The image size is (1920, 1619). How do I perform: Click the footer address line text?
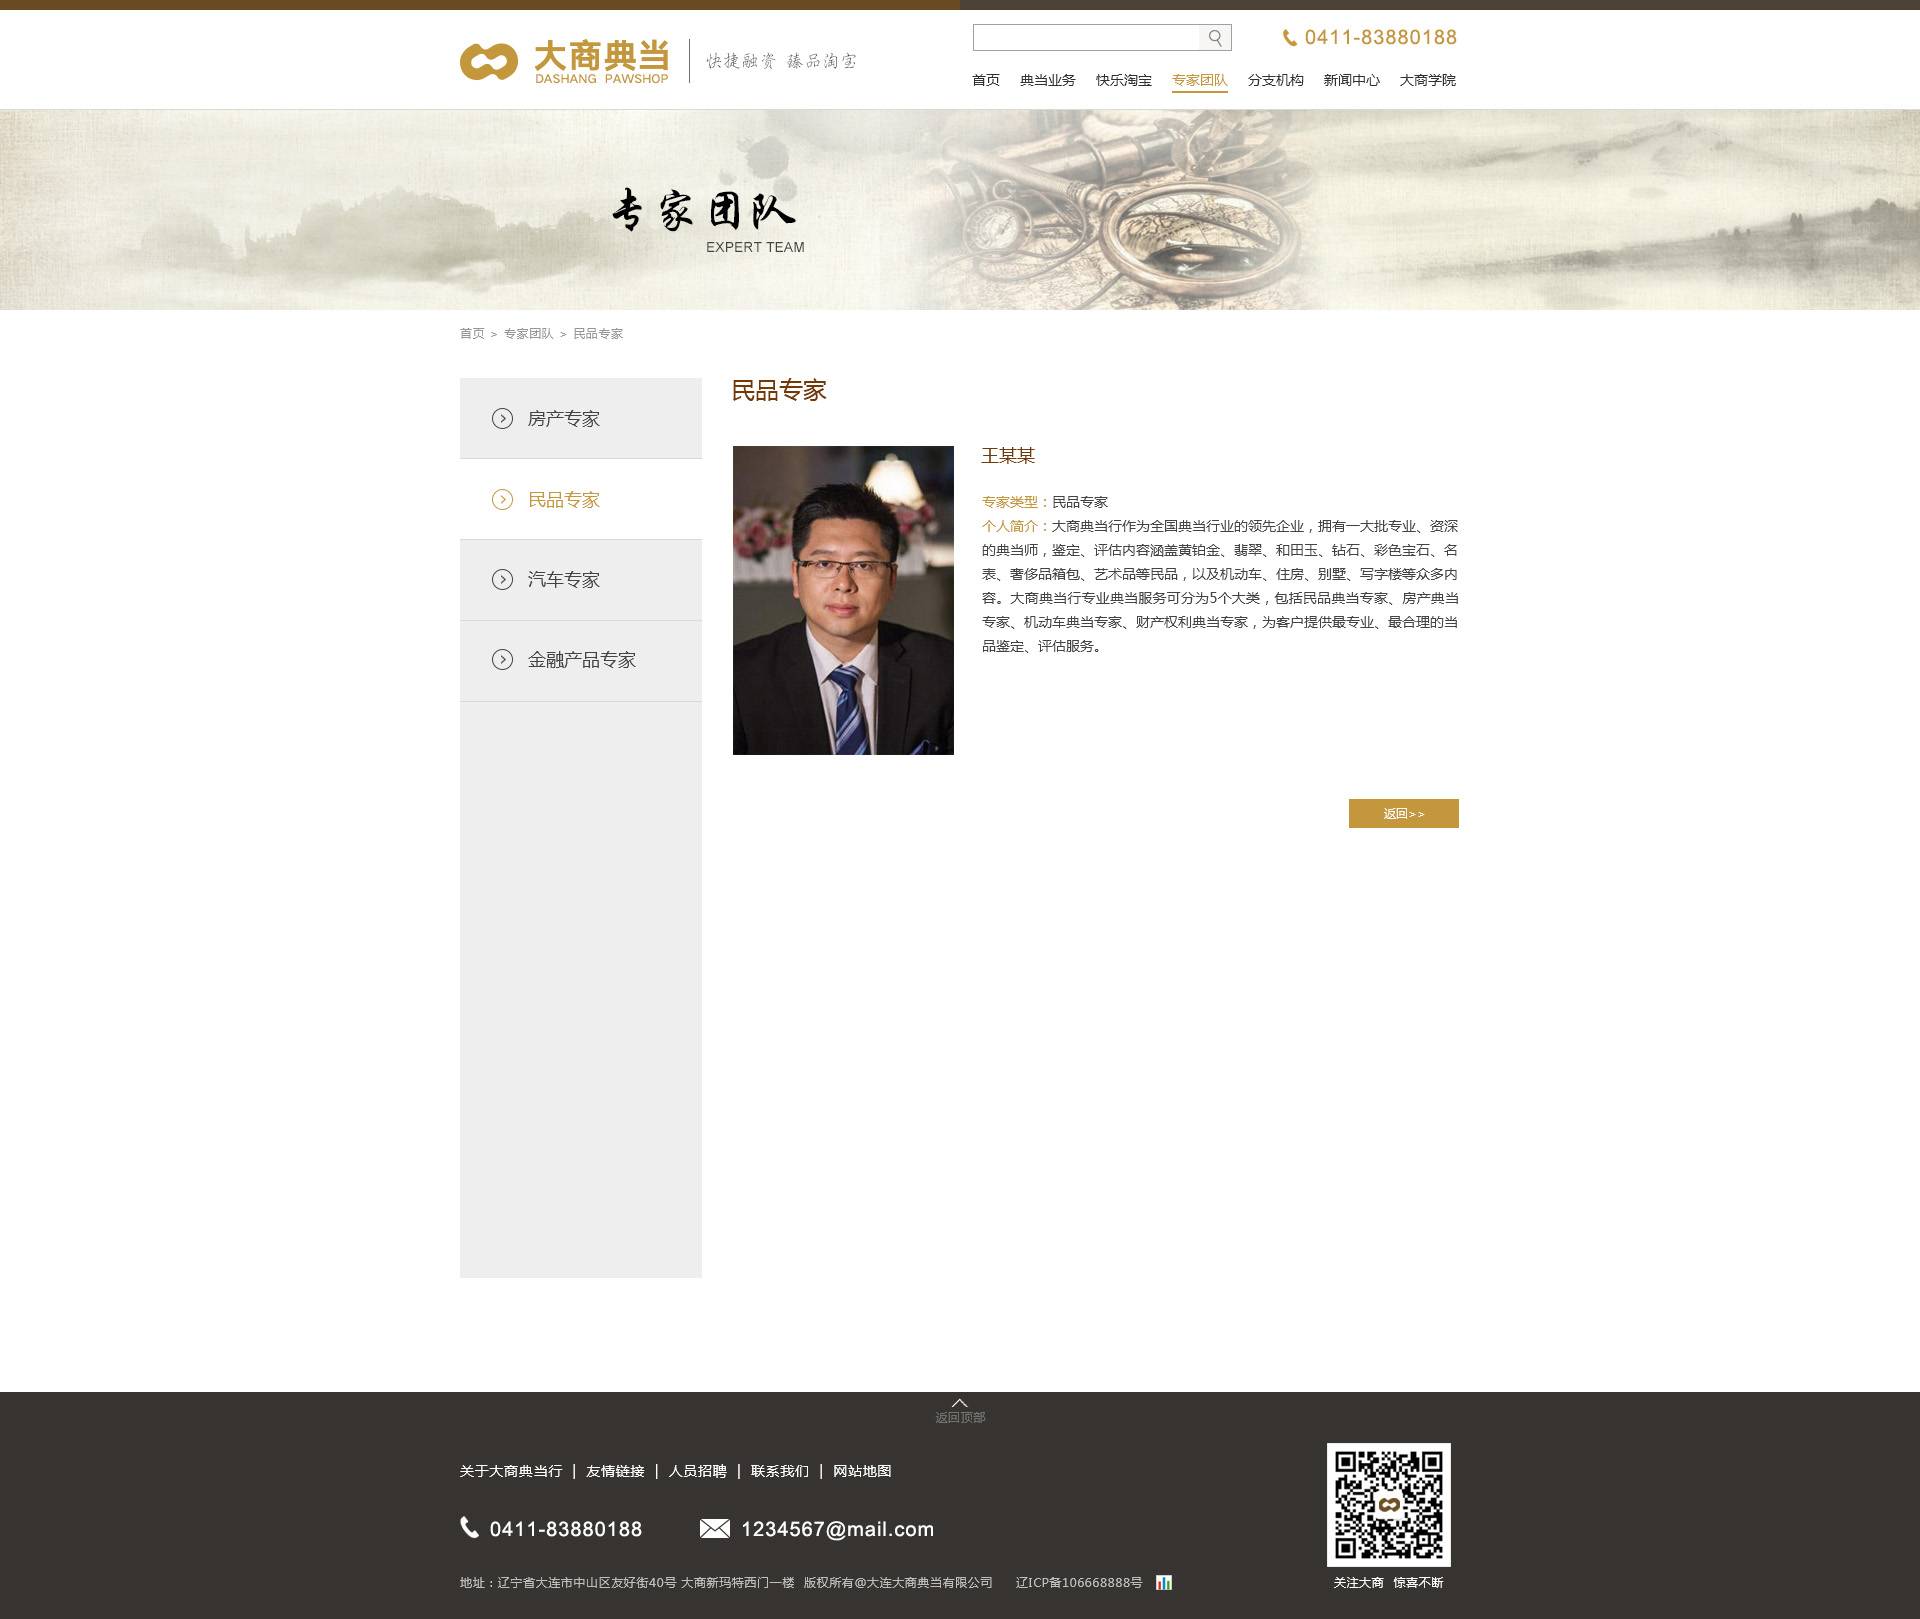[x=627, y=1583]
